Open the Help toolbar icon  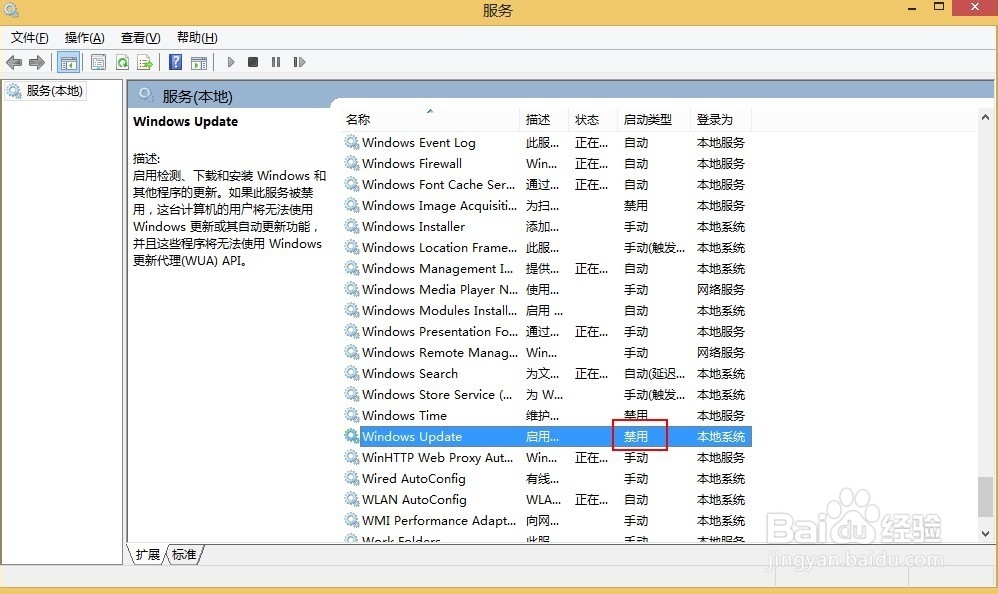(x=176, y=62)
